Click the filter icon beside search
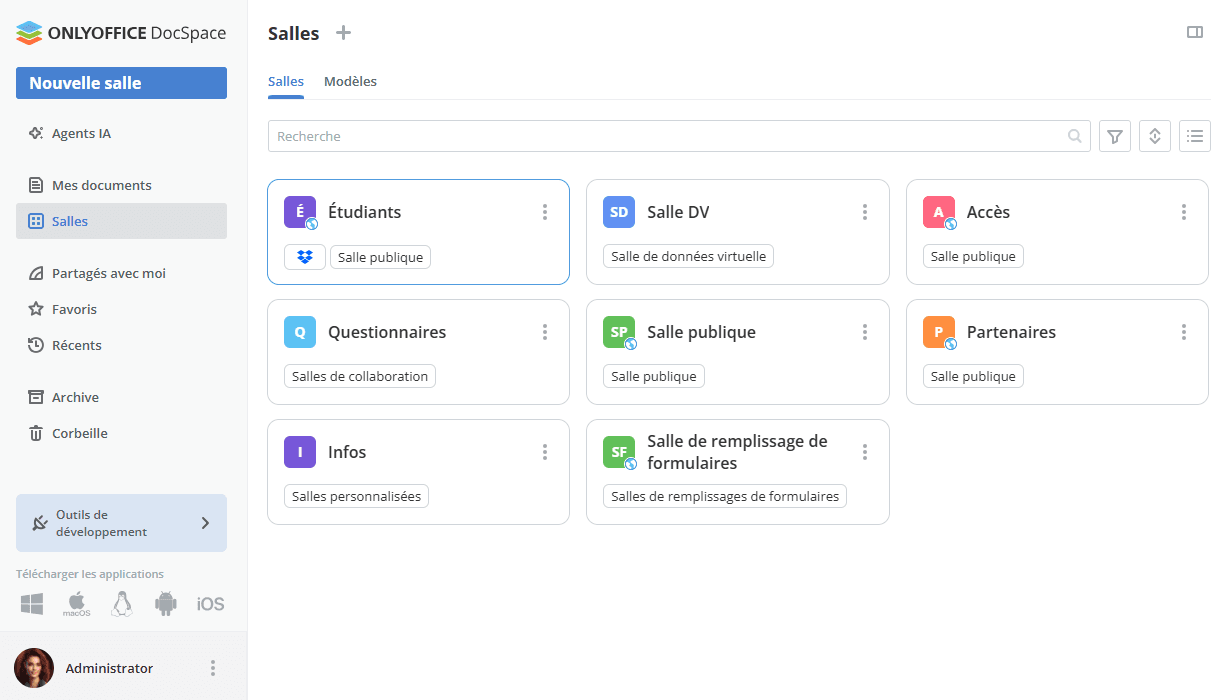Screen dimensions: 1229x700 coord(1114,136)
